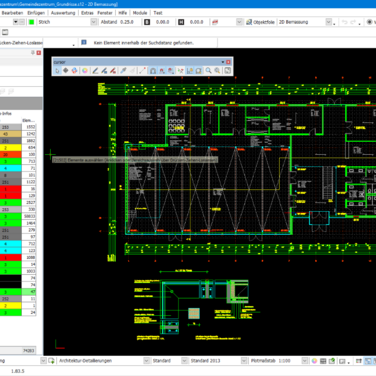Select the blue pencil tool in cursor toolbar
This screenshot has height=376, width=376.
coord(104,71)
